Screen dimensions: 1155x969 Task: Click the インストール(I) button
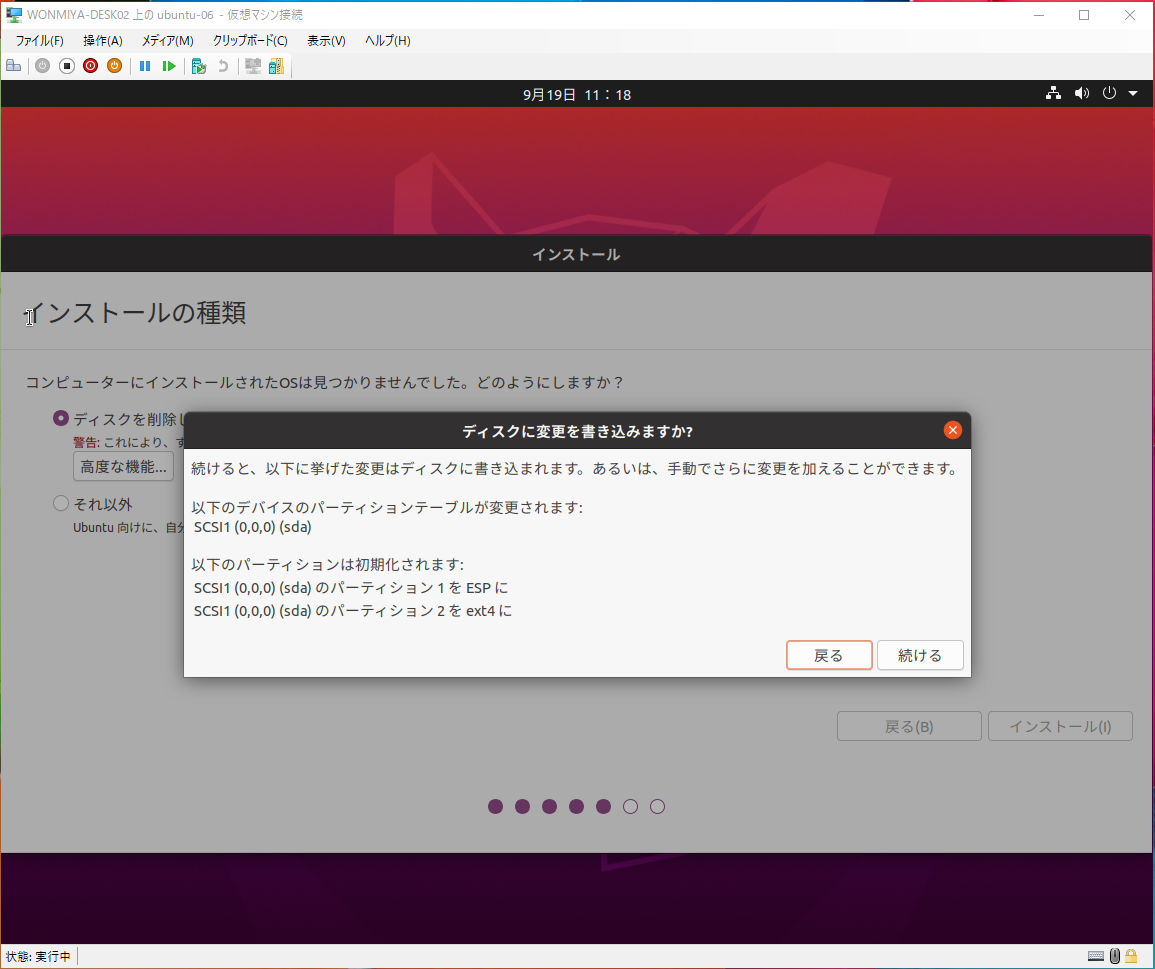click(1060, 727)
